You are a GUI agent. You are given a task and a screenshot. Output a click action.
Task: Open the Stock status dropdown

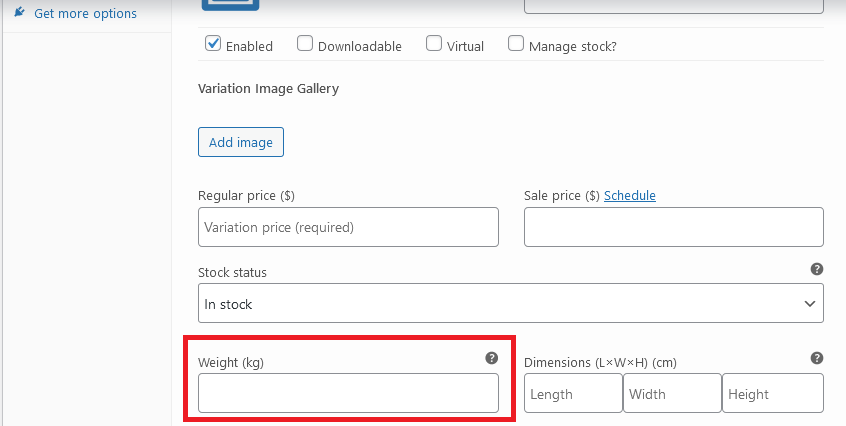[510, 303]
